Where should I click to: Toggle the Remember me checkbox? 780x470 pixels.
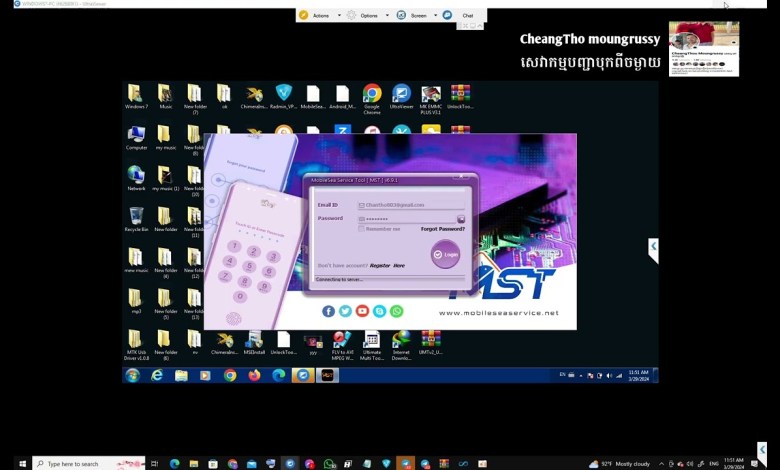pos(362,229)
